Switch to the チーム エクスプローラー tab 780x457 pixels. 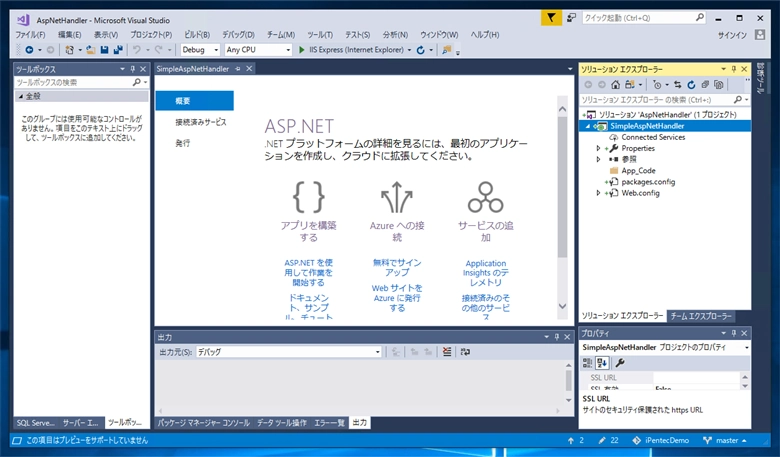coord(701,316)
